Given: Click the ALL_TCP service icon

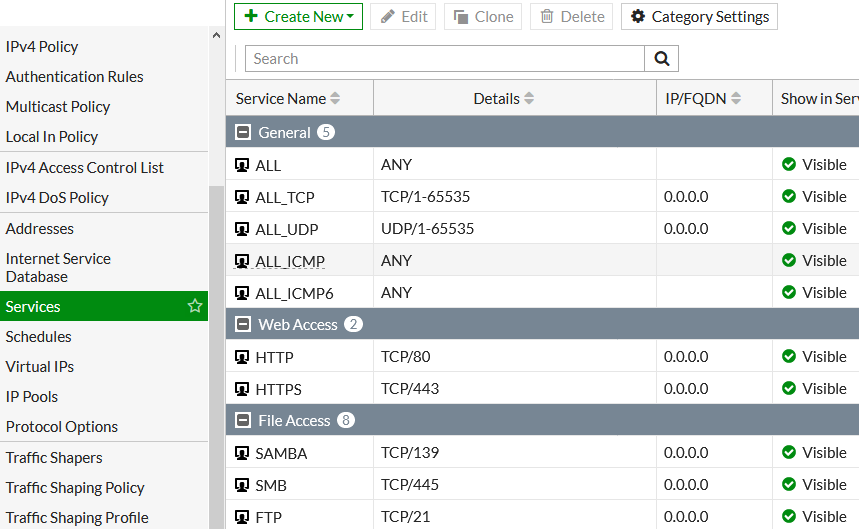Looking at the screenshot, I should pos(242,197).
